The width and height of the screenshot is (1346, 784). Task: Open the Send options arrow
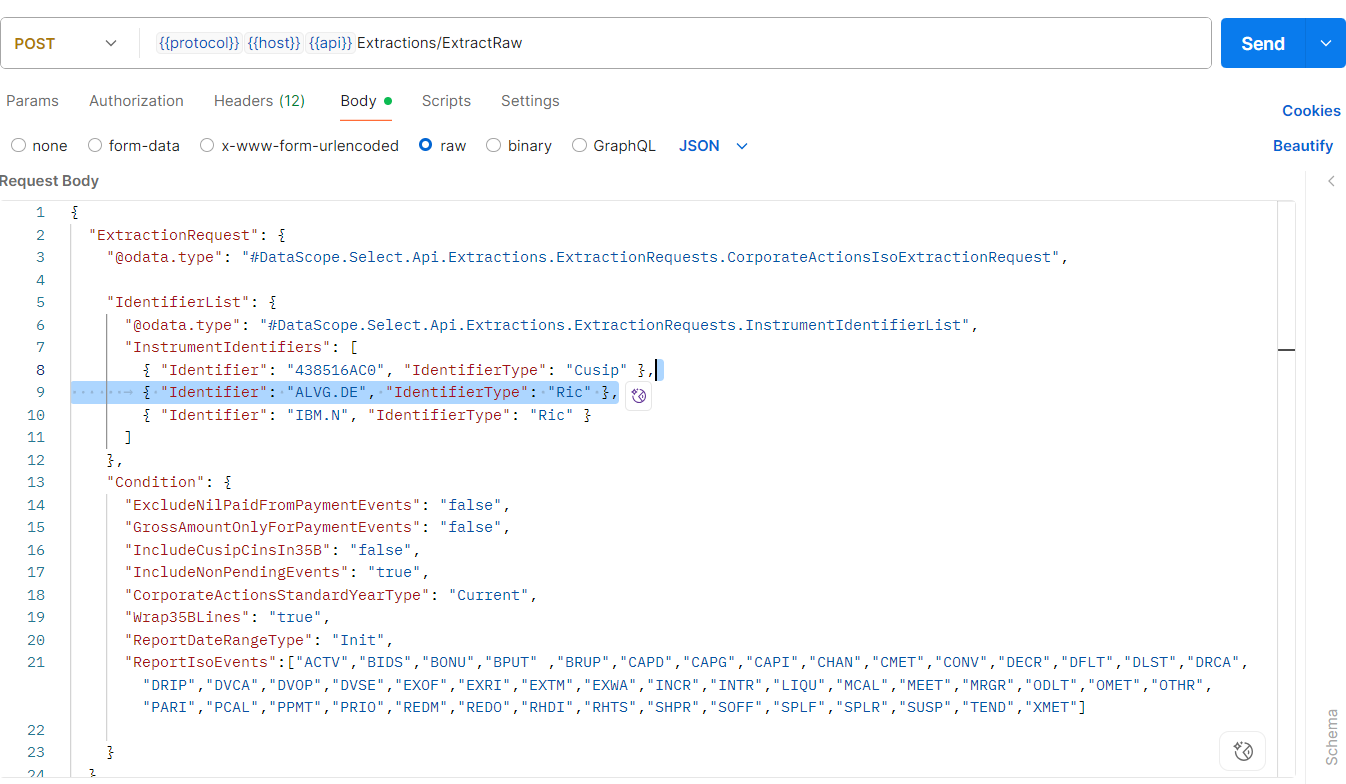(x=1326, y=43)
